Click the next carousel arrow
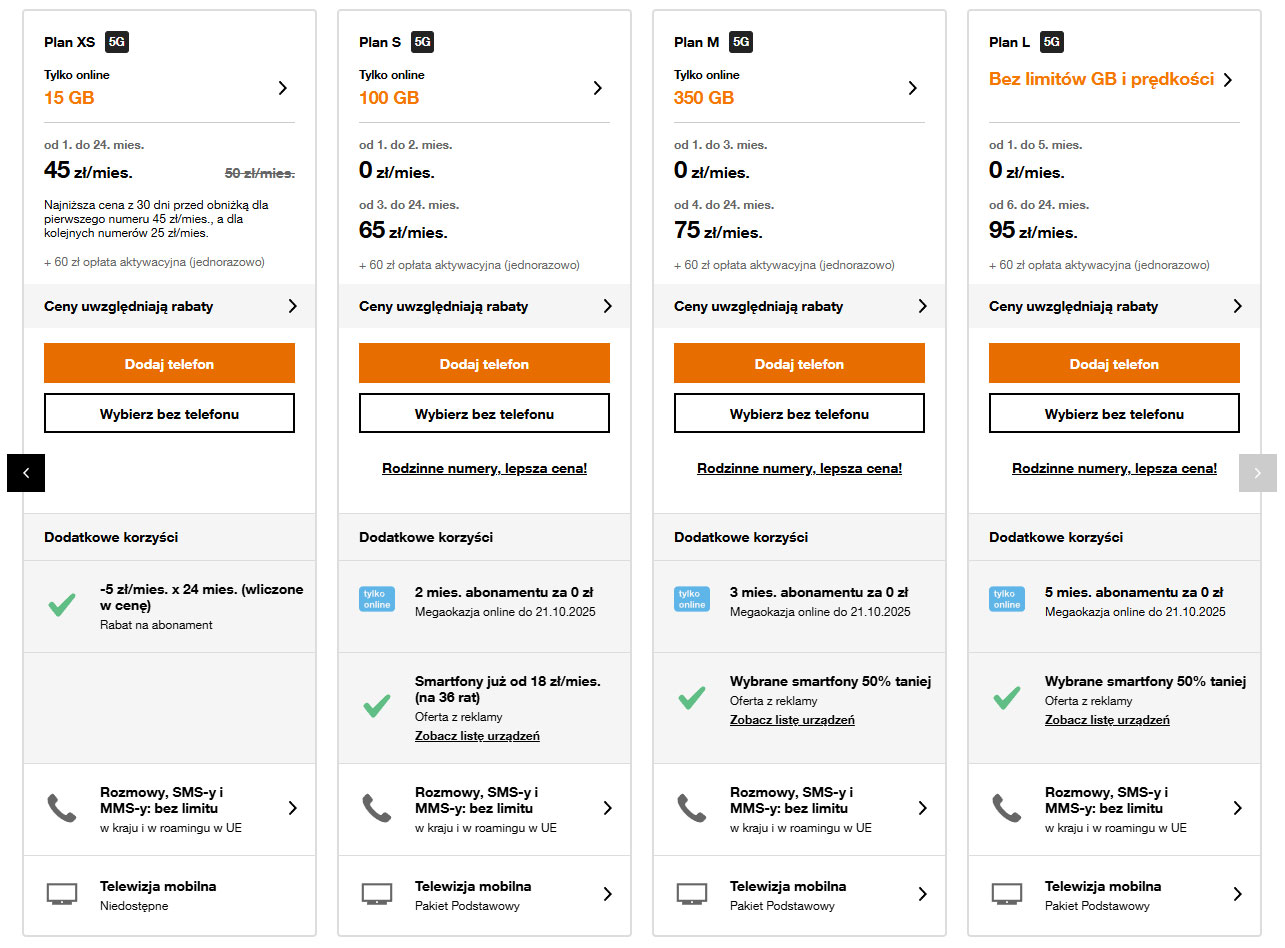The height and width of the screenshot is (948, 1285). tap(1257, 473)
